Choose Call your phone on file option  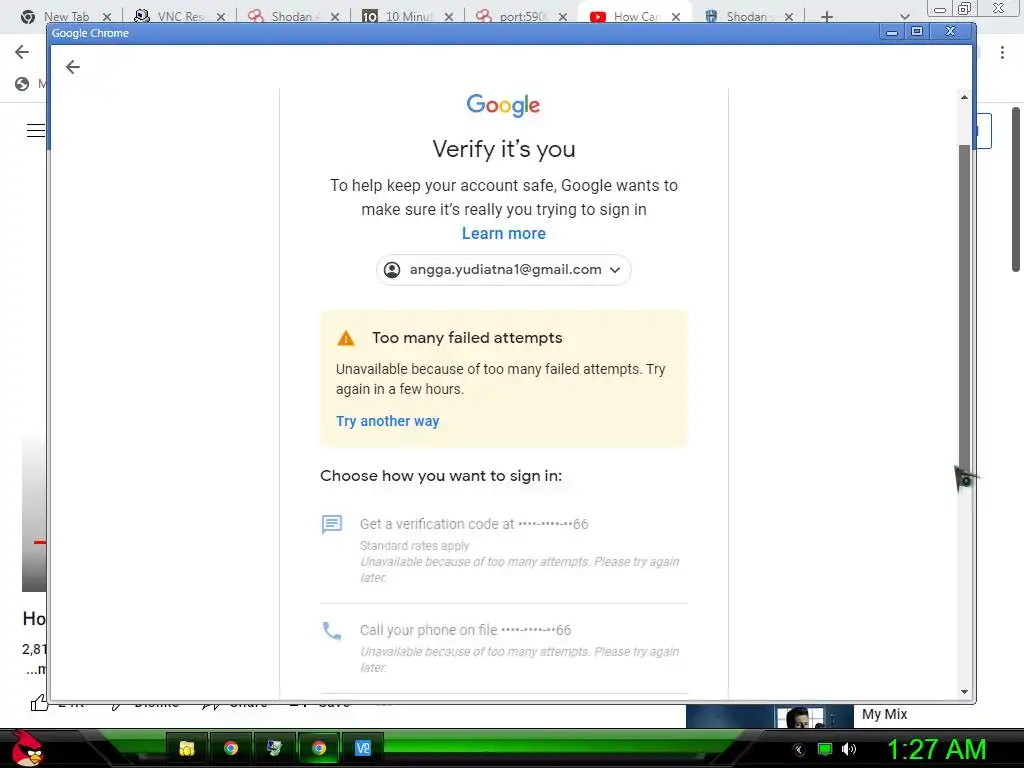click(x=504, y=648)
